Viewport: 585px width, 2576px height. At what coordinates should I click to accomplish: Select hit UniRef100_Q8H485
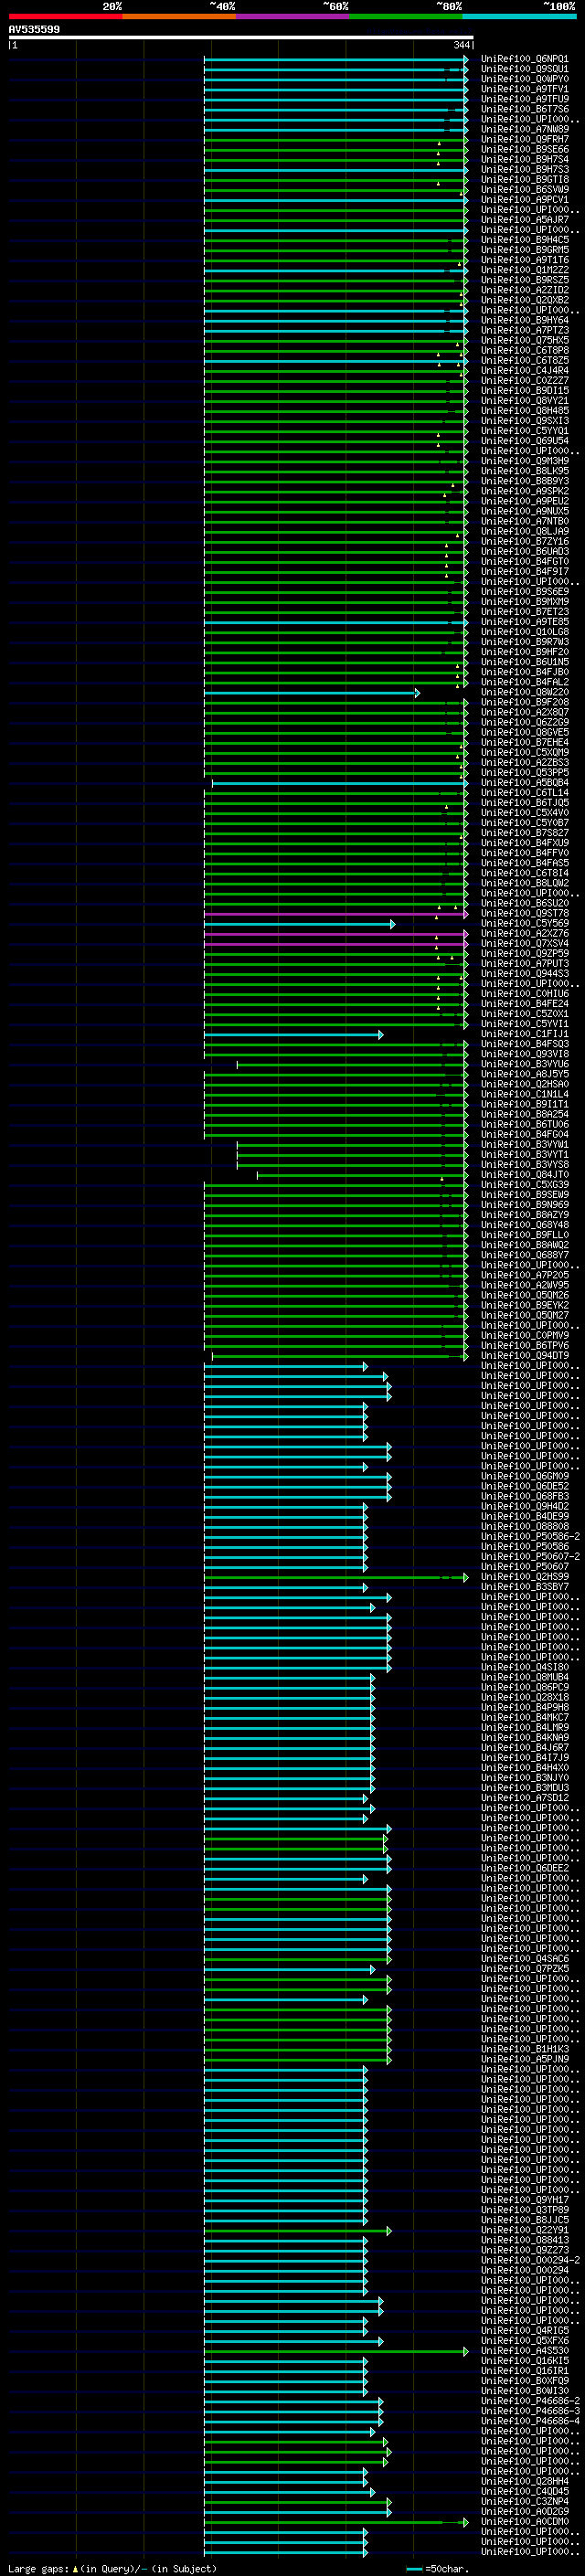(x=524, y=410)
